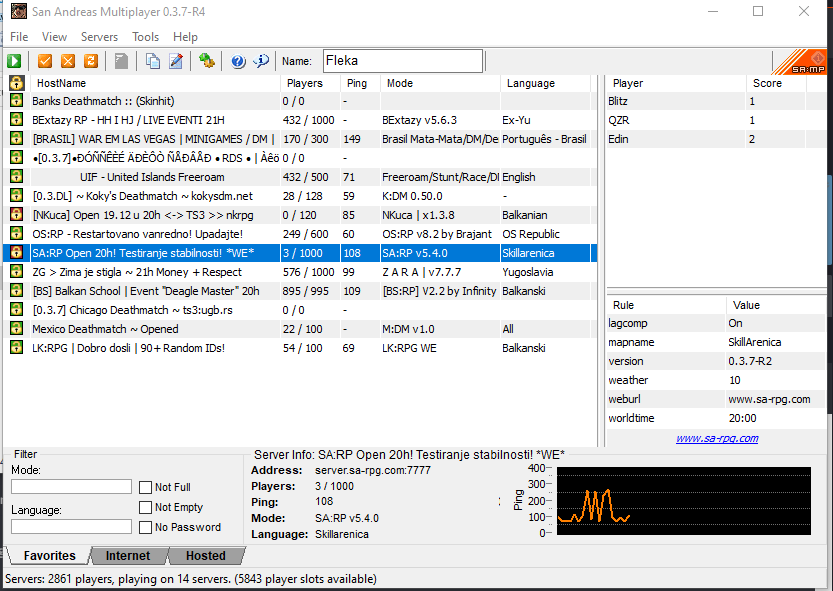
Task: Click lock icon of Chicago Deathmatch row
Action: click(x=16, y=309)
